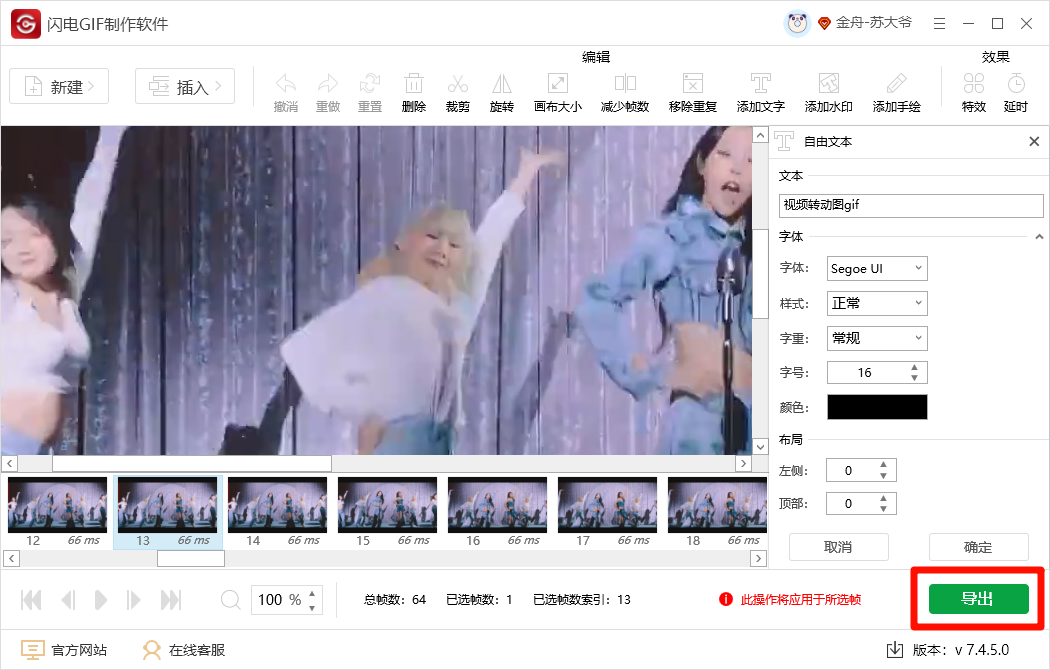This screenshot has width=1050, height=670.
Task: Click the version download icon
Action: click(x=895, y=649)
